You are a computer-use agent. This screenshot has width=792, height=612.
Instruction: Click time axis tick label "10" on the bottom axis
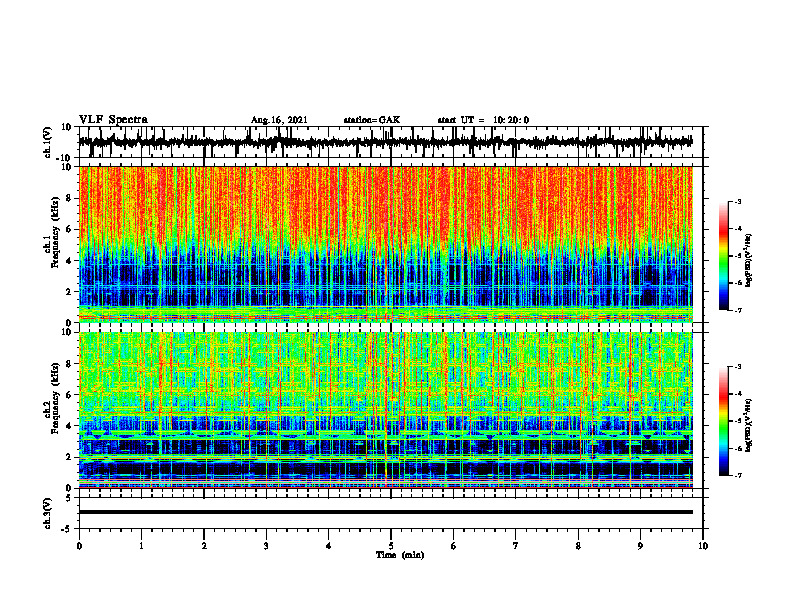[703, 546]
